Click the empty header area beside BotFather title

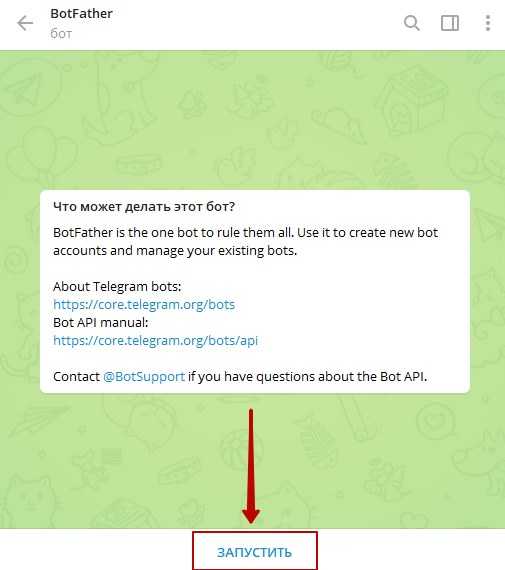pos(254,24)
